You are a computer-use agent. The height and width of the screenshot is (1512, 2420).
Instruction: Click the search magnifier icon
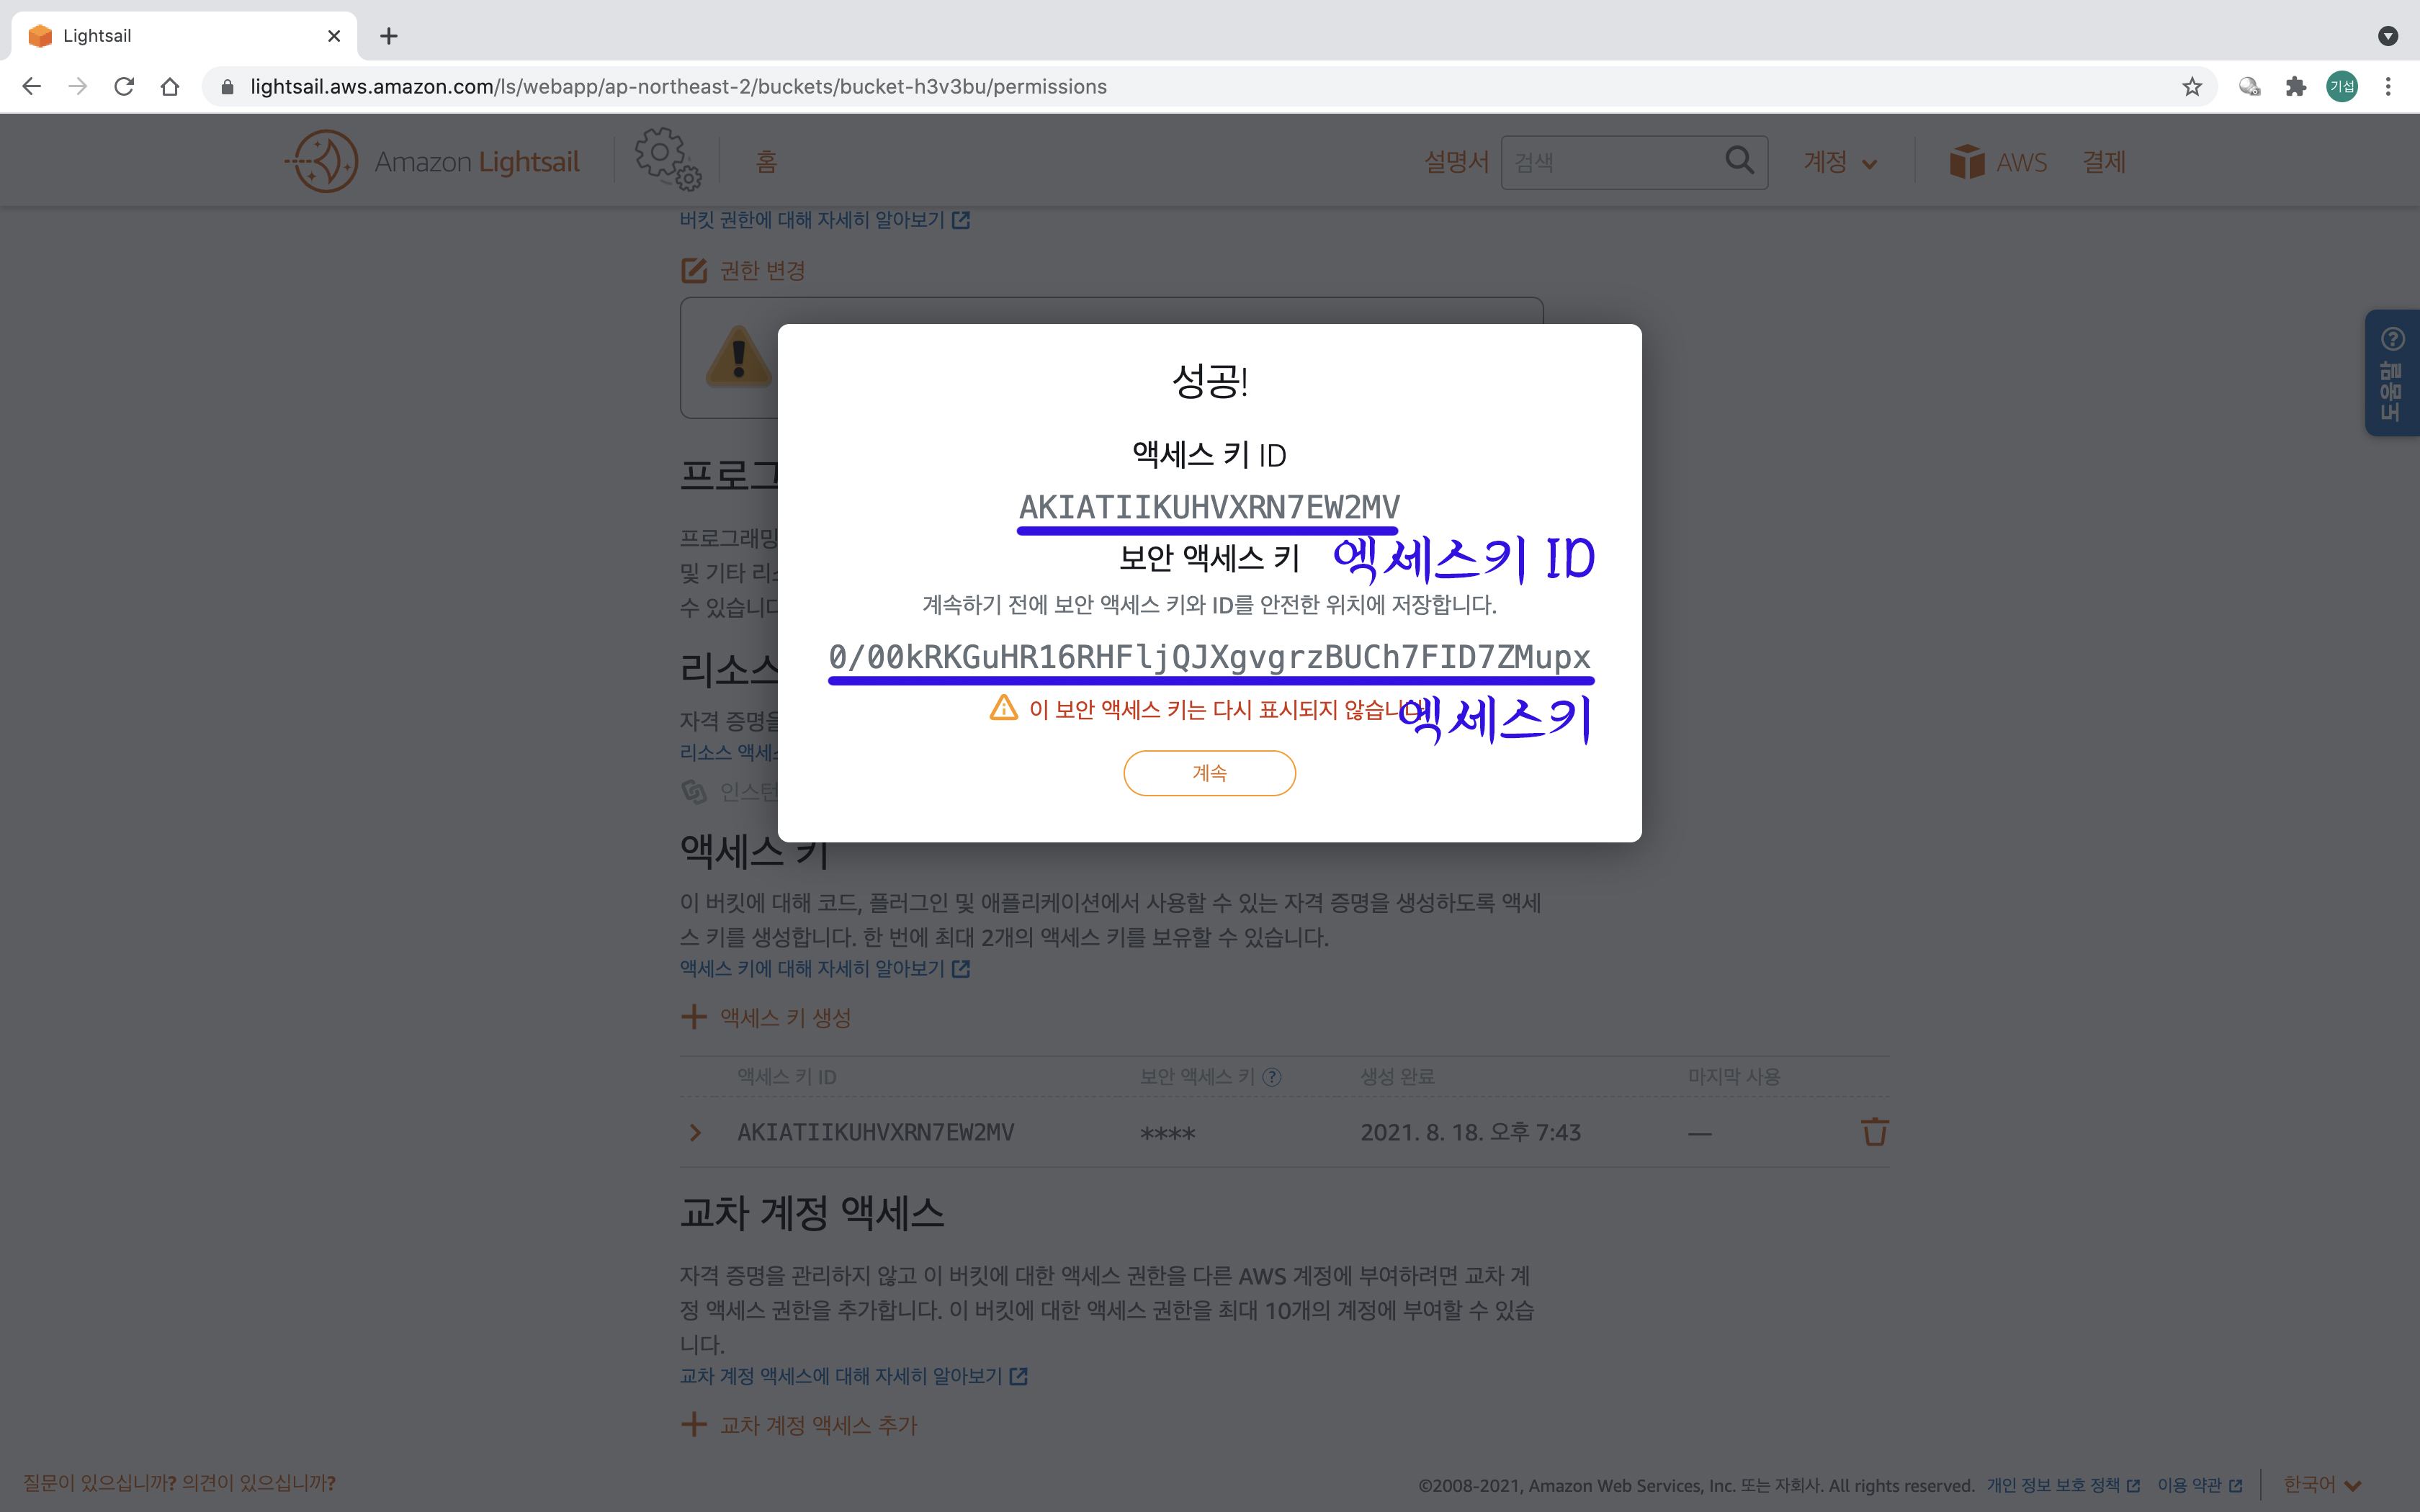click(1739, 161)
